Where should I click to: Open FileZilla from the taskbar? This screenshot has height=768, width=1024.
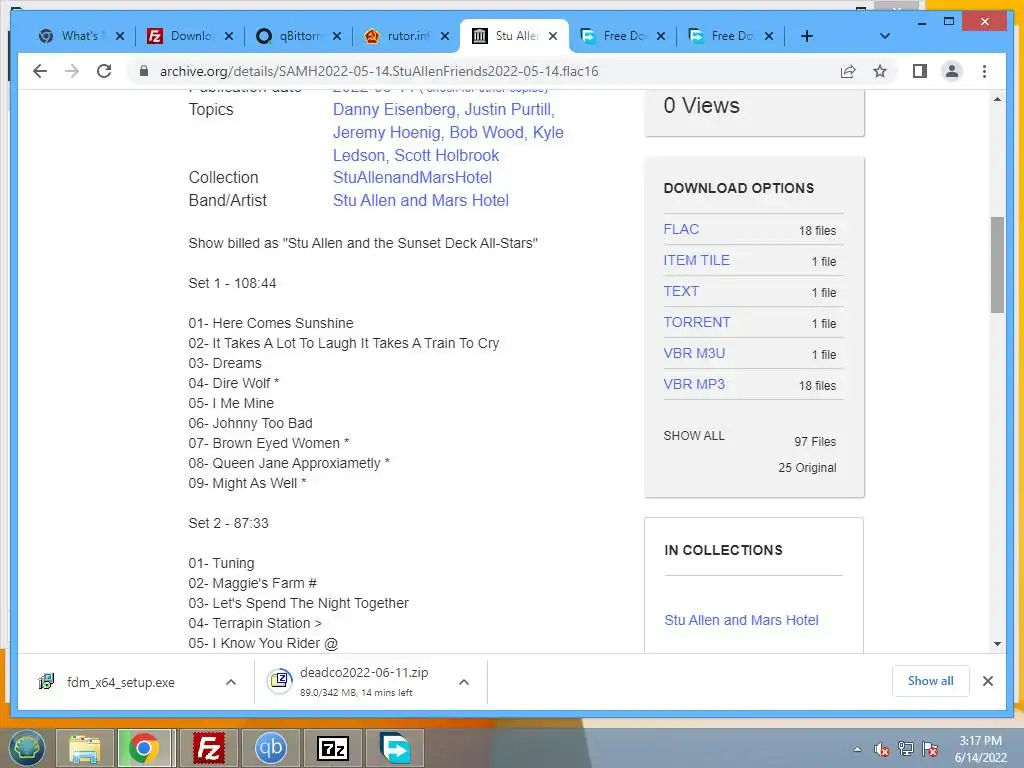209,748
